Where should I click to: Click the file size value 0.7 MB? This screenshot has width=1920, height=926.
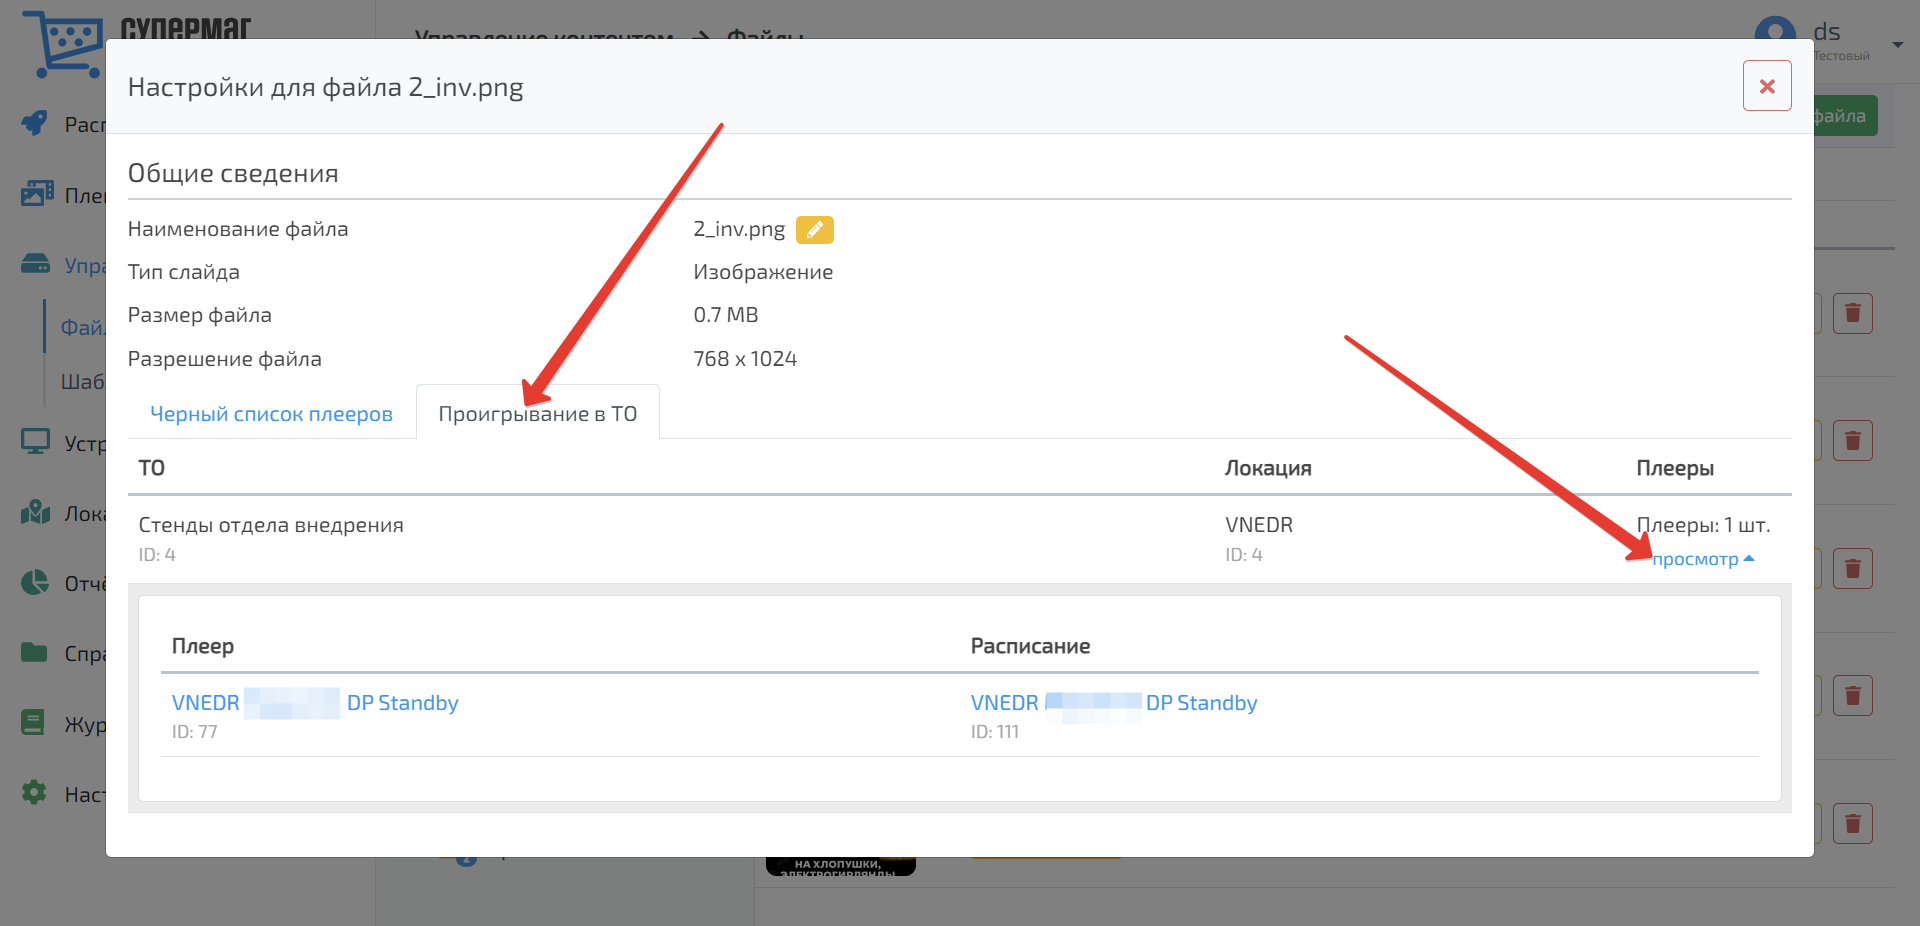[x=726, y=315]
